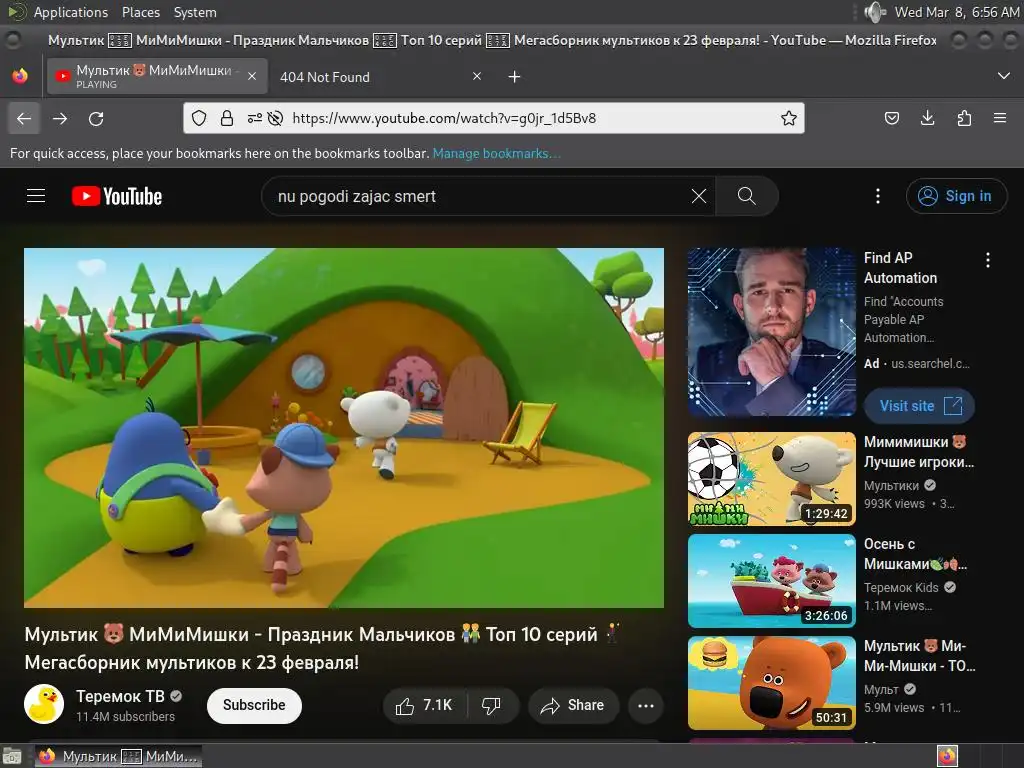Image resolution: width=1024 pixels, height=768 pixels.
Task: Open Firefox downloads panel
Action: [x=927, y=118]
